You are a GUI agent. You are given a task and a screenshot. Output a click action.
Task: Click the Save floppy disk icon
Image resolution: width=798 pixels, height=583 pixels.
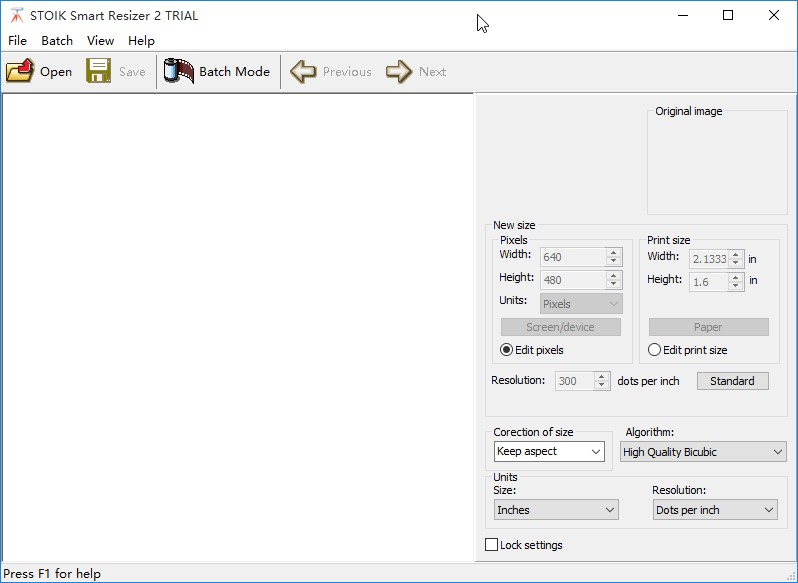[x=98, y=71]
